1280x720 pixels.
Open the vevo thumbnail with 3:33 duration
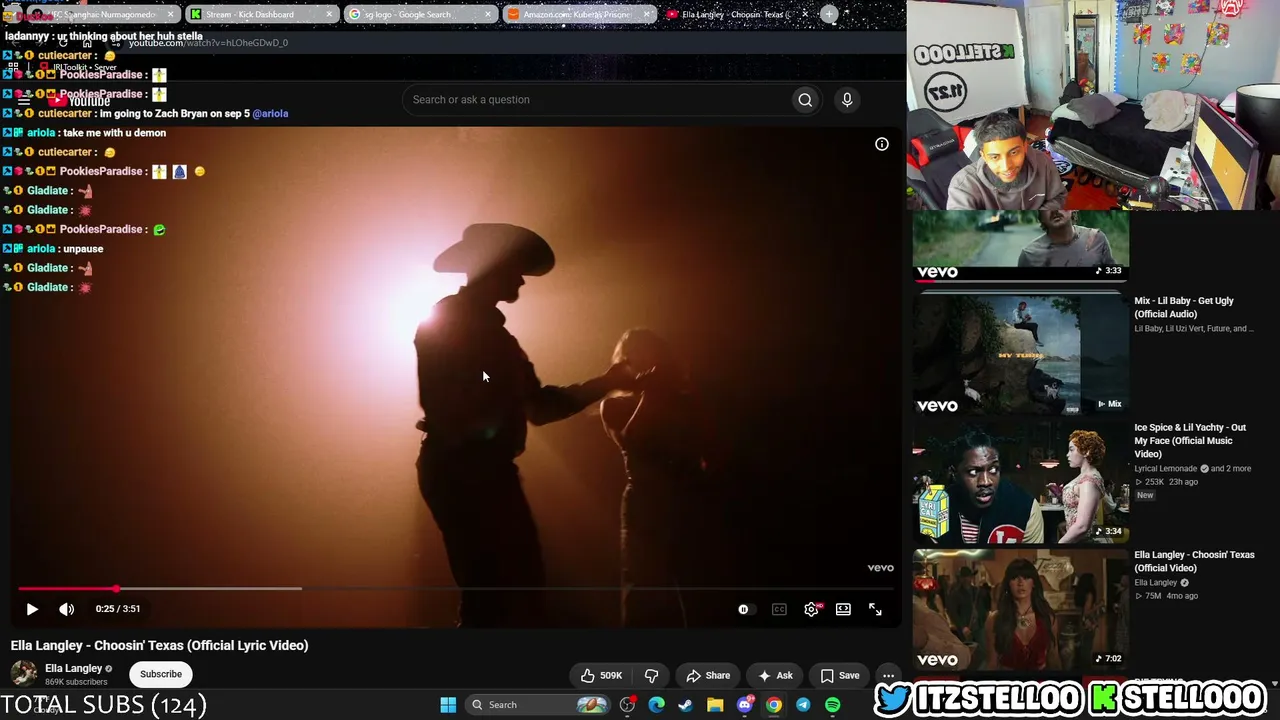[1020, 245]
